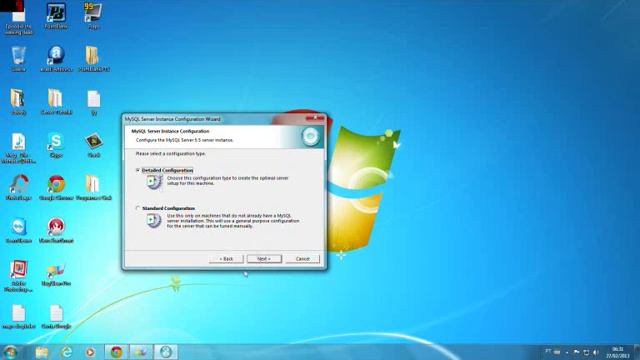
Task: Cancel the MySQL configuration wizard
Action: [302, 259]
